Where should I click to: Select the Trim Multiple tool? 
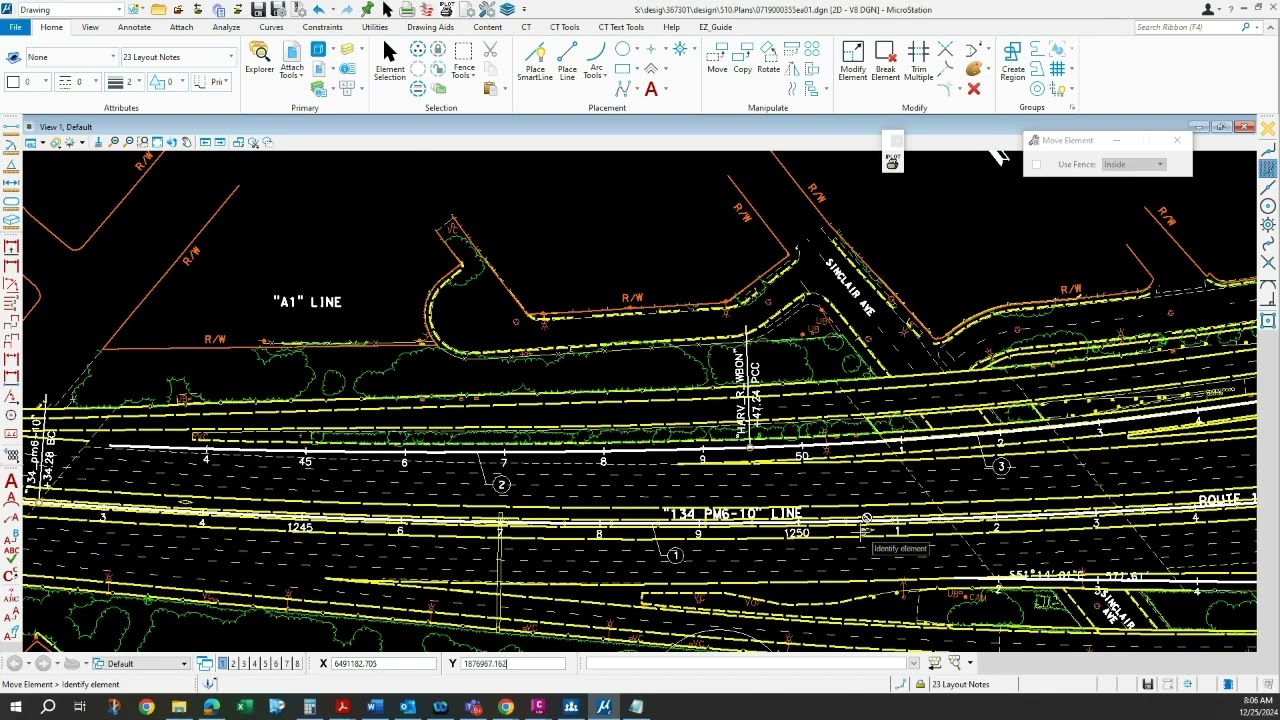918,60
